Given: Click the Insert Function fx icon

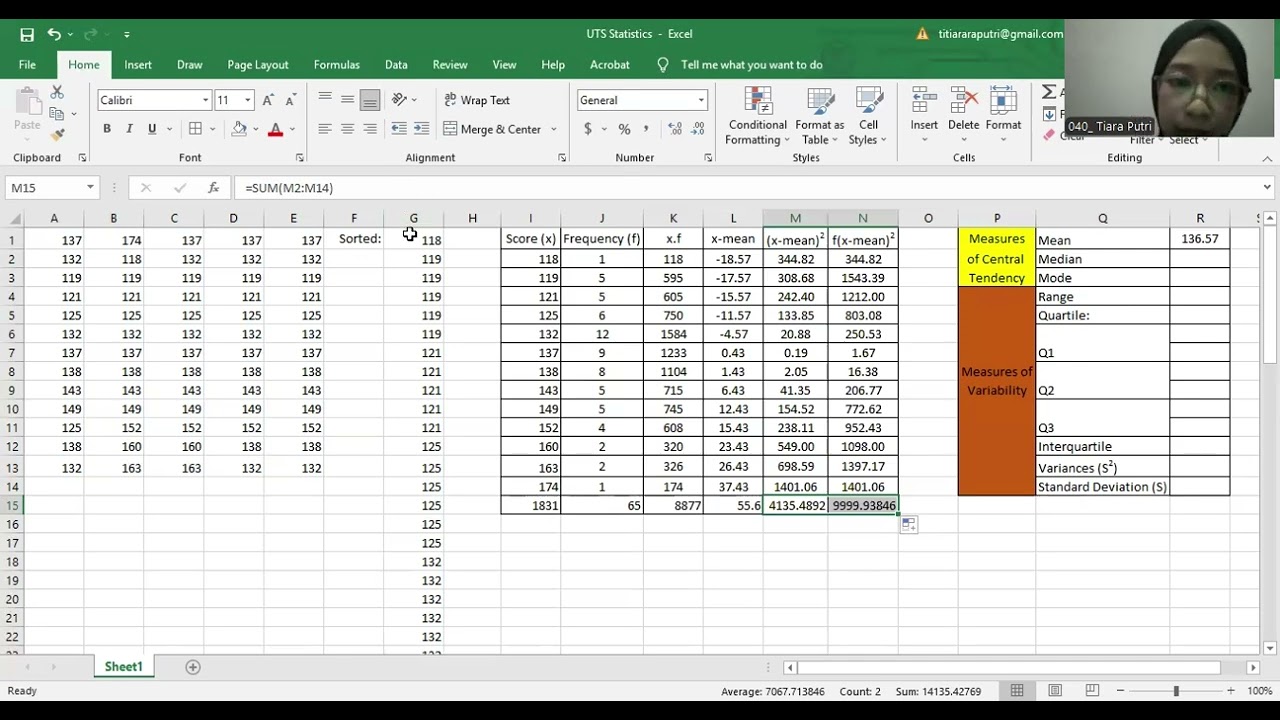Looking at the screenshot, I should pyautogui.click(x=213, y=187).
